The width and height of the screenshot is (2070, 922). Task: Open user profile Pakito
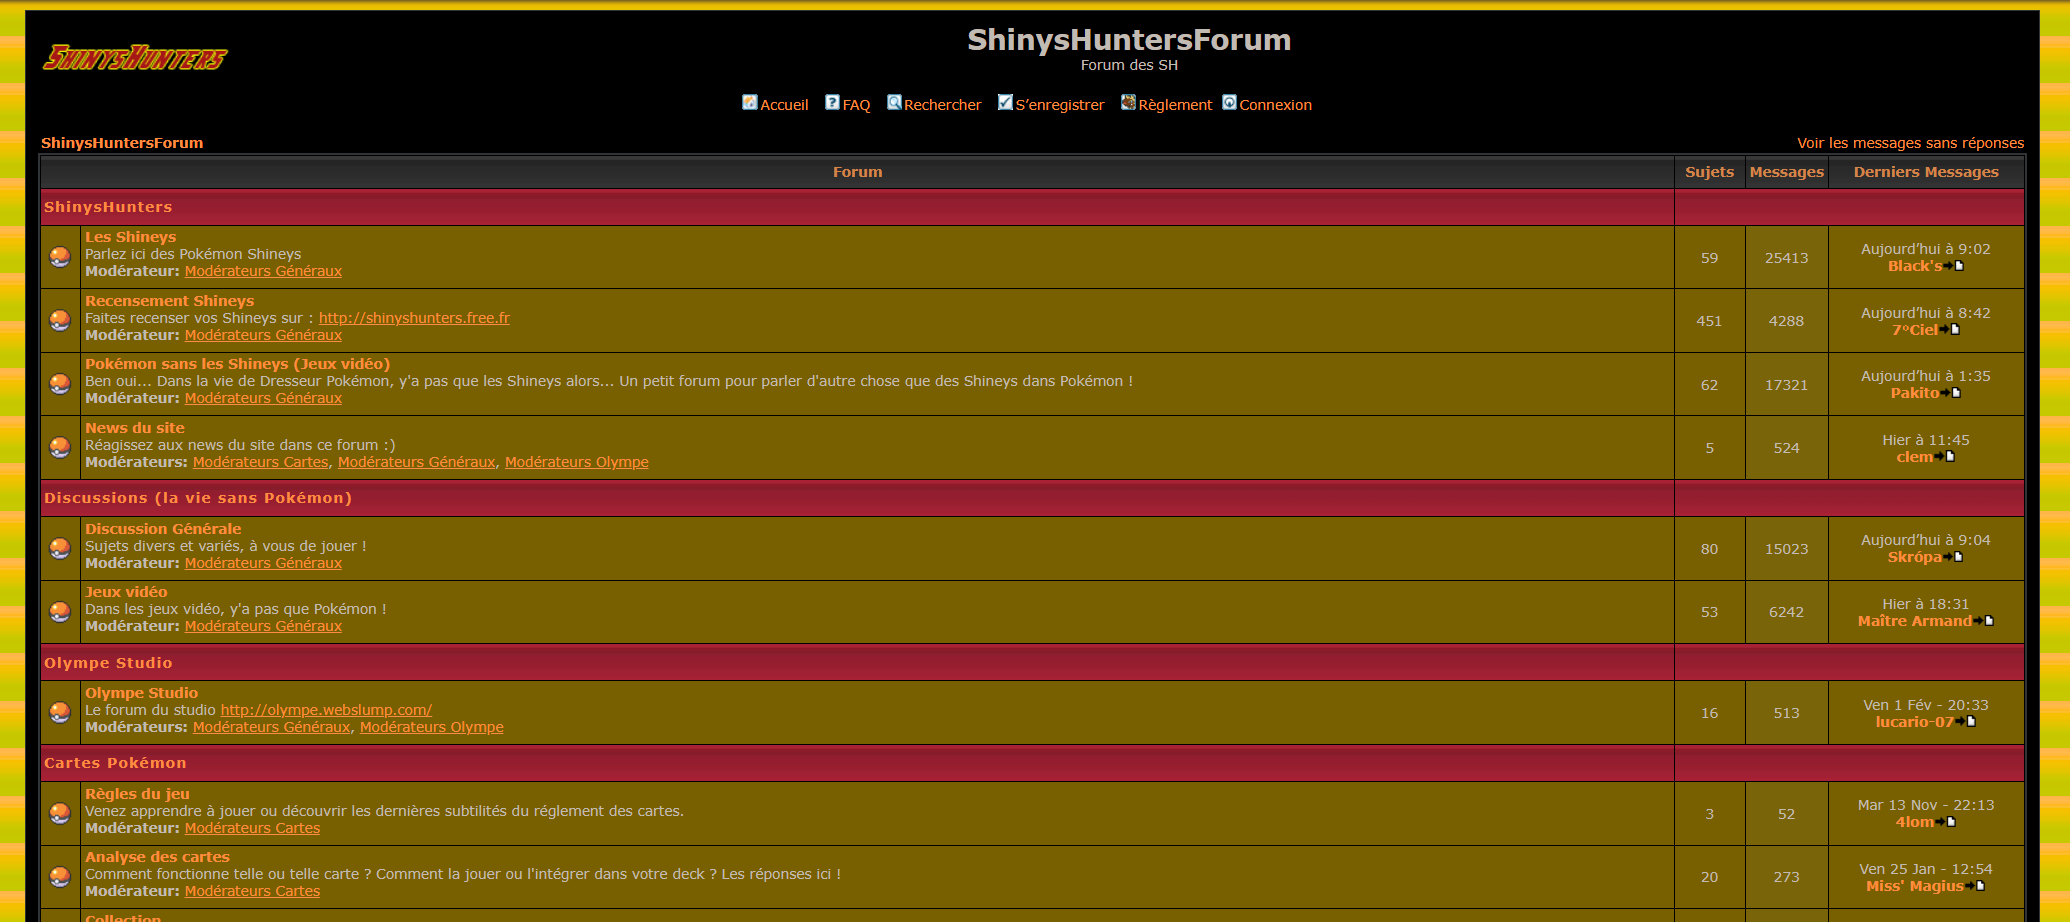1915,393
